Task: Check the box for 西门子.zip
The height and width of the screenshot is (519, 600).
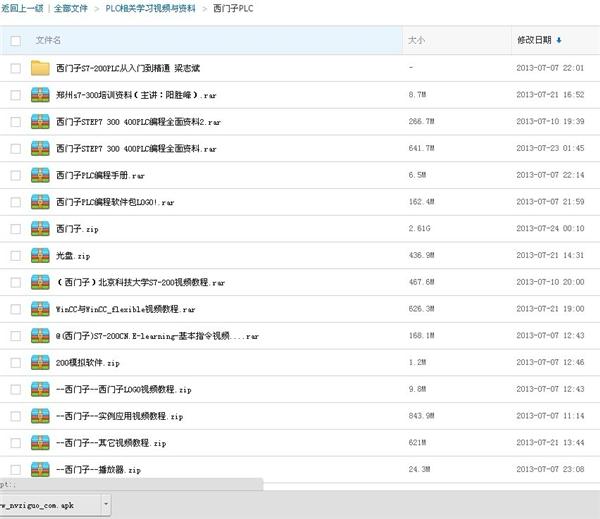Action: point(16,229)
